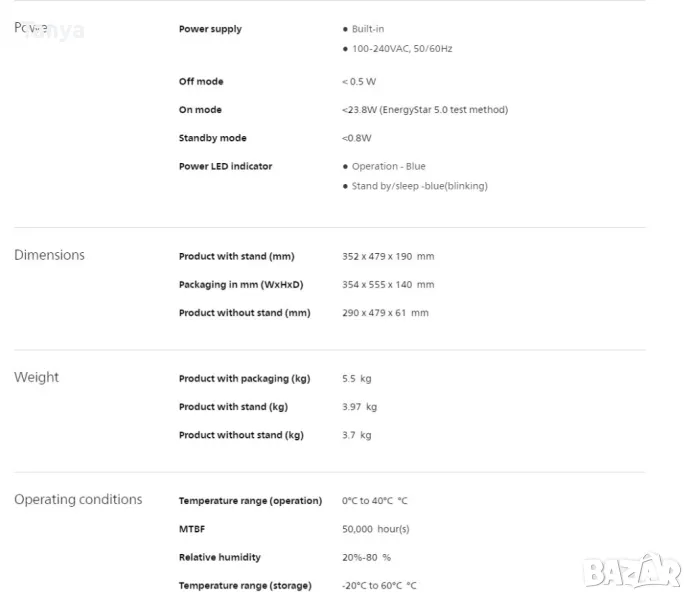Click the Temperature range (storage) label

[x=245, y=585]
